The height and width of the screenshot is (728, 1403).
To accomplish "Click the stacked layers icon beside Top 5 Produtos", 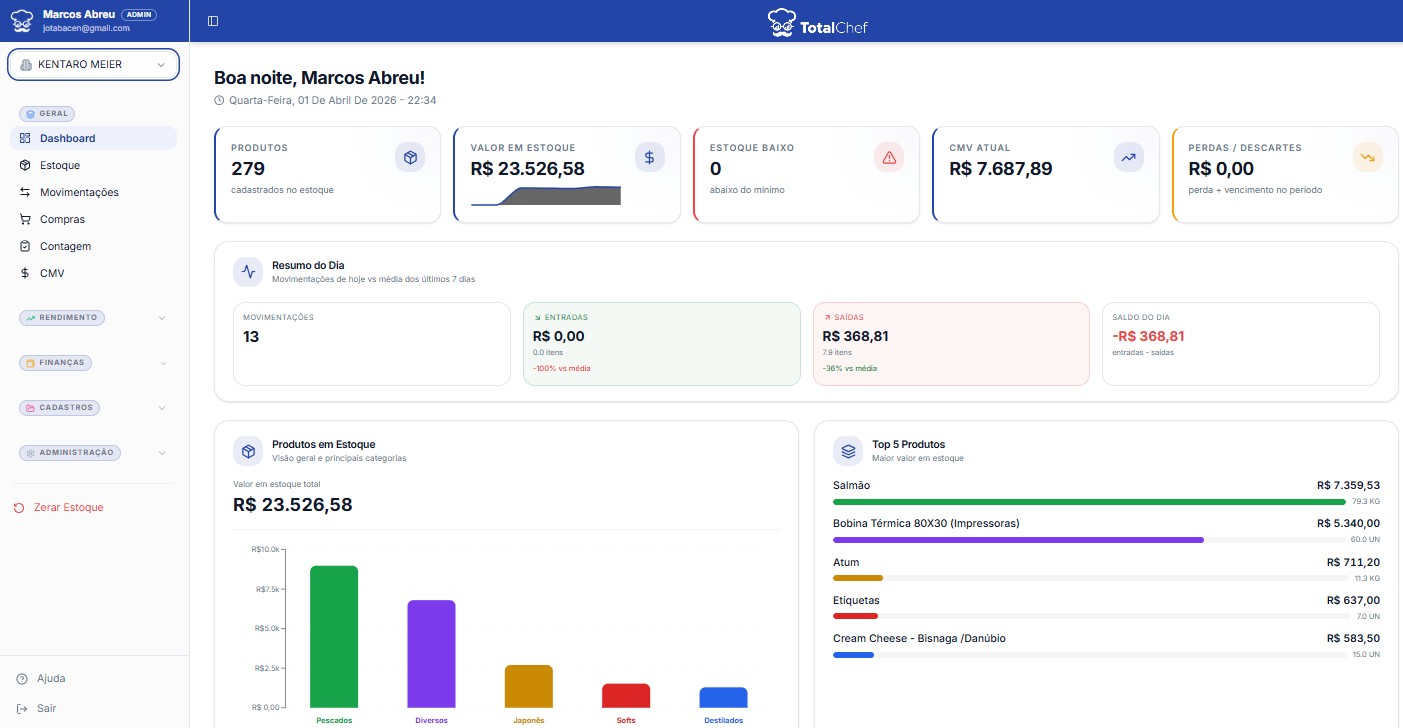I will click(847, 451).
